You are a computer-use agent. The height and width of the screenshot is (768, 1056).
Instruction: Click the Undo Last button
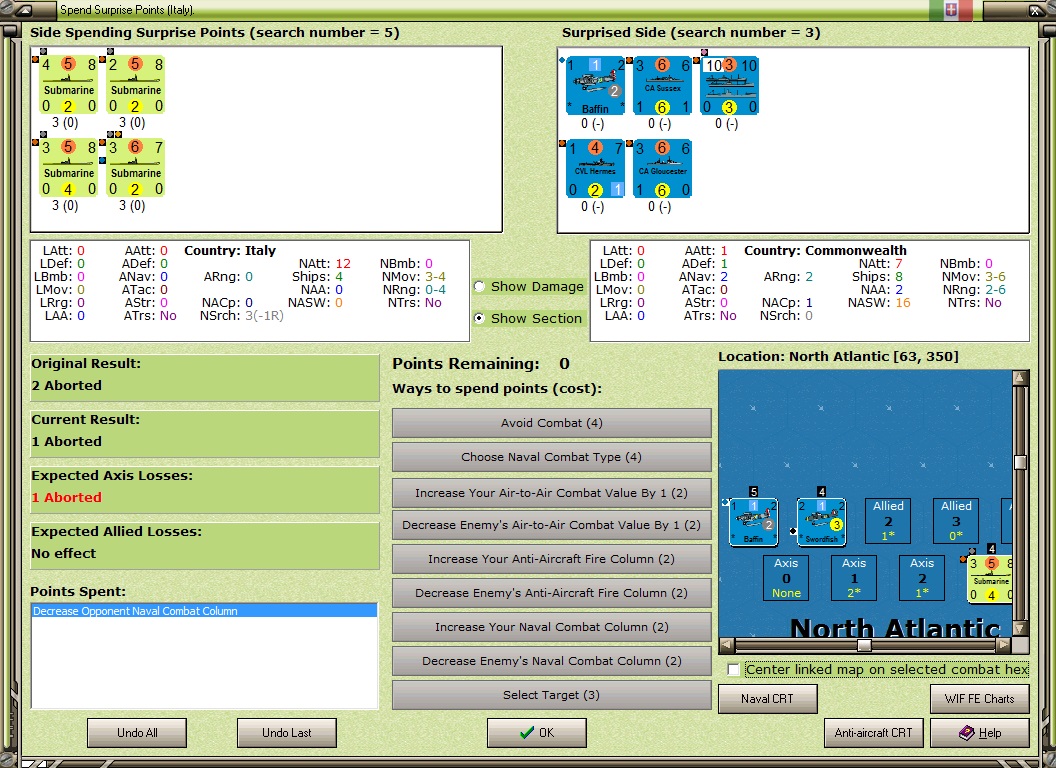pyautogui.click(x=287, y=732)
